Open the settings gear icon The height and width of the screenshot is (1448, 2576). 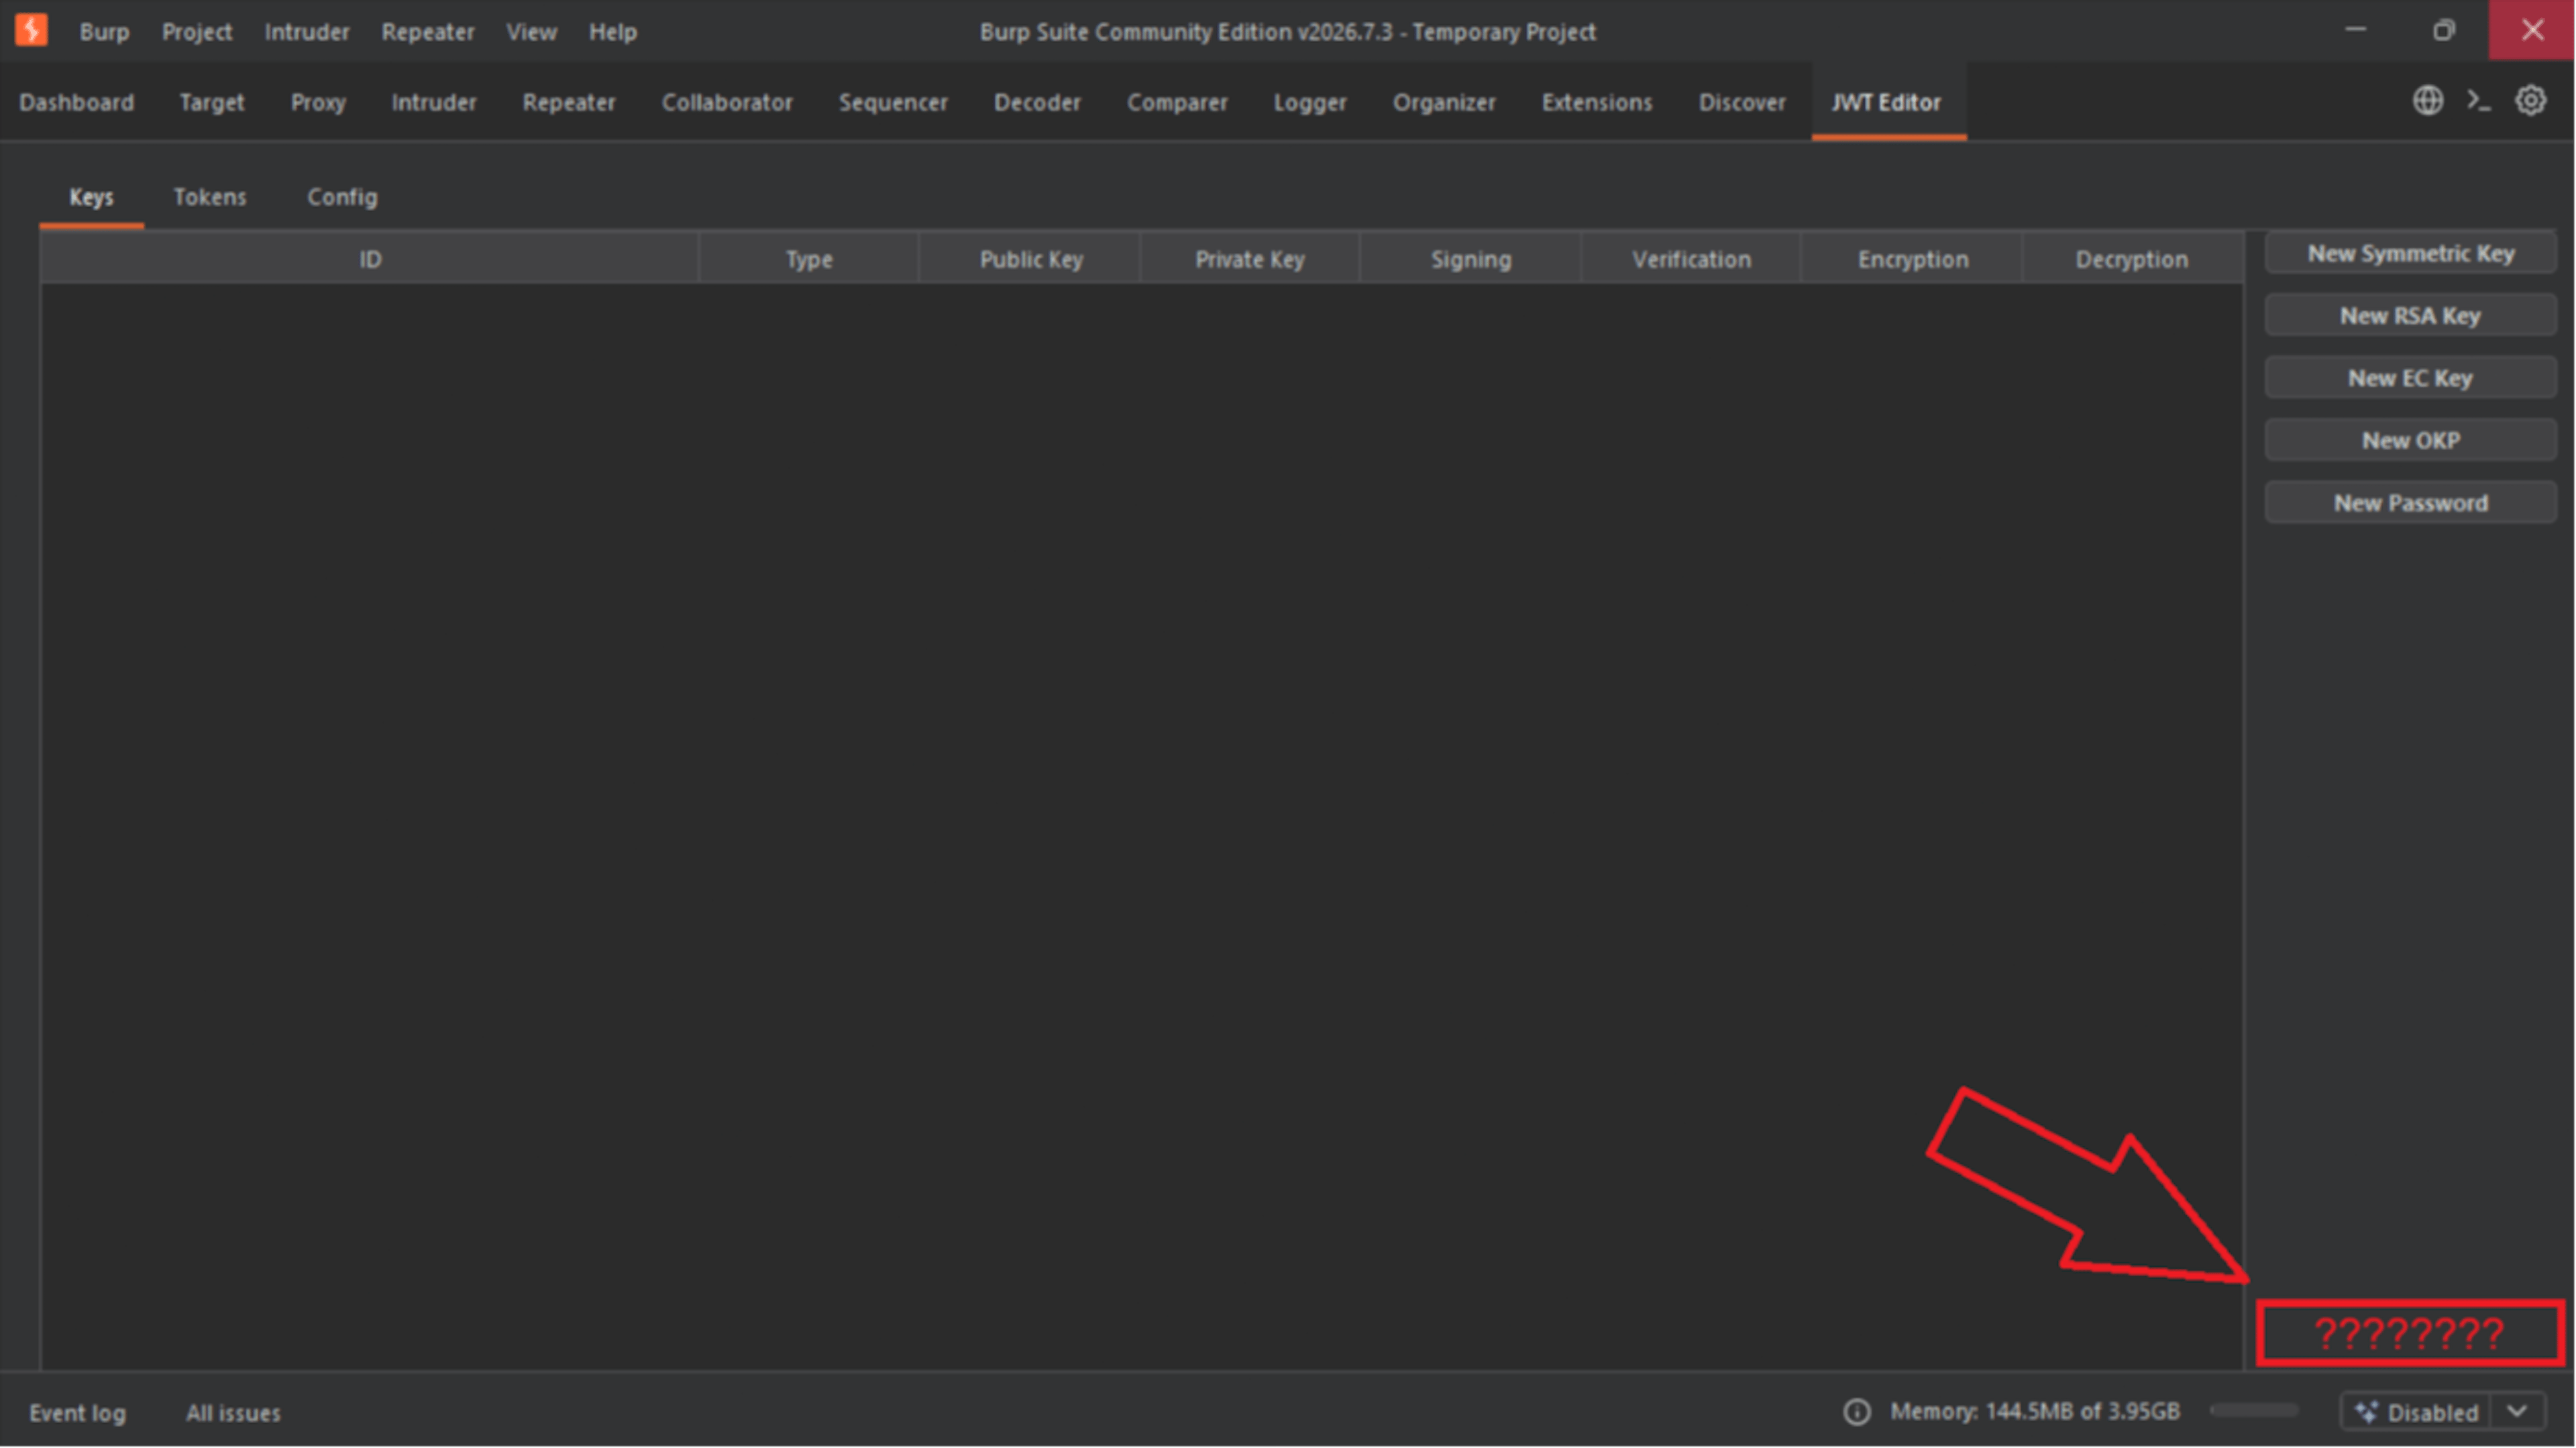[x=2531, y=101]
